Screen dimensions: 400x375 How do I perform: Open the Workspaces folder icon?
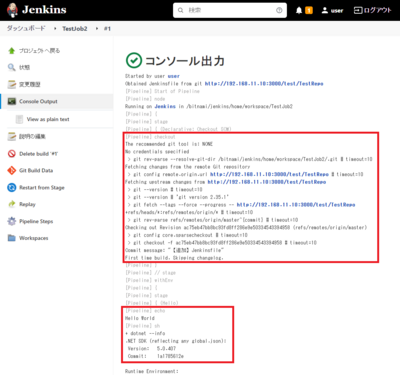point(12,238)
